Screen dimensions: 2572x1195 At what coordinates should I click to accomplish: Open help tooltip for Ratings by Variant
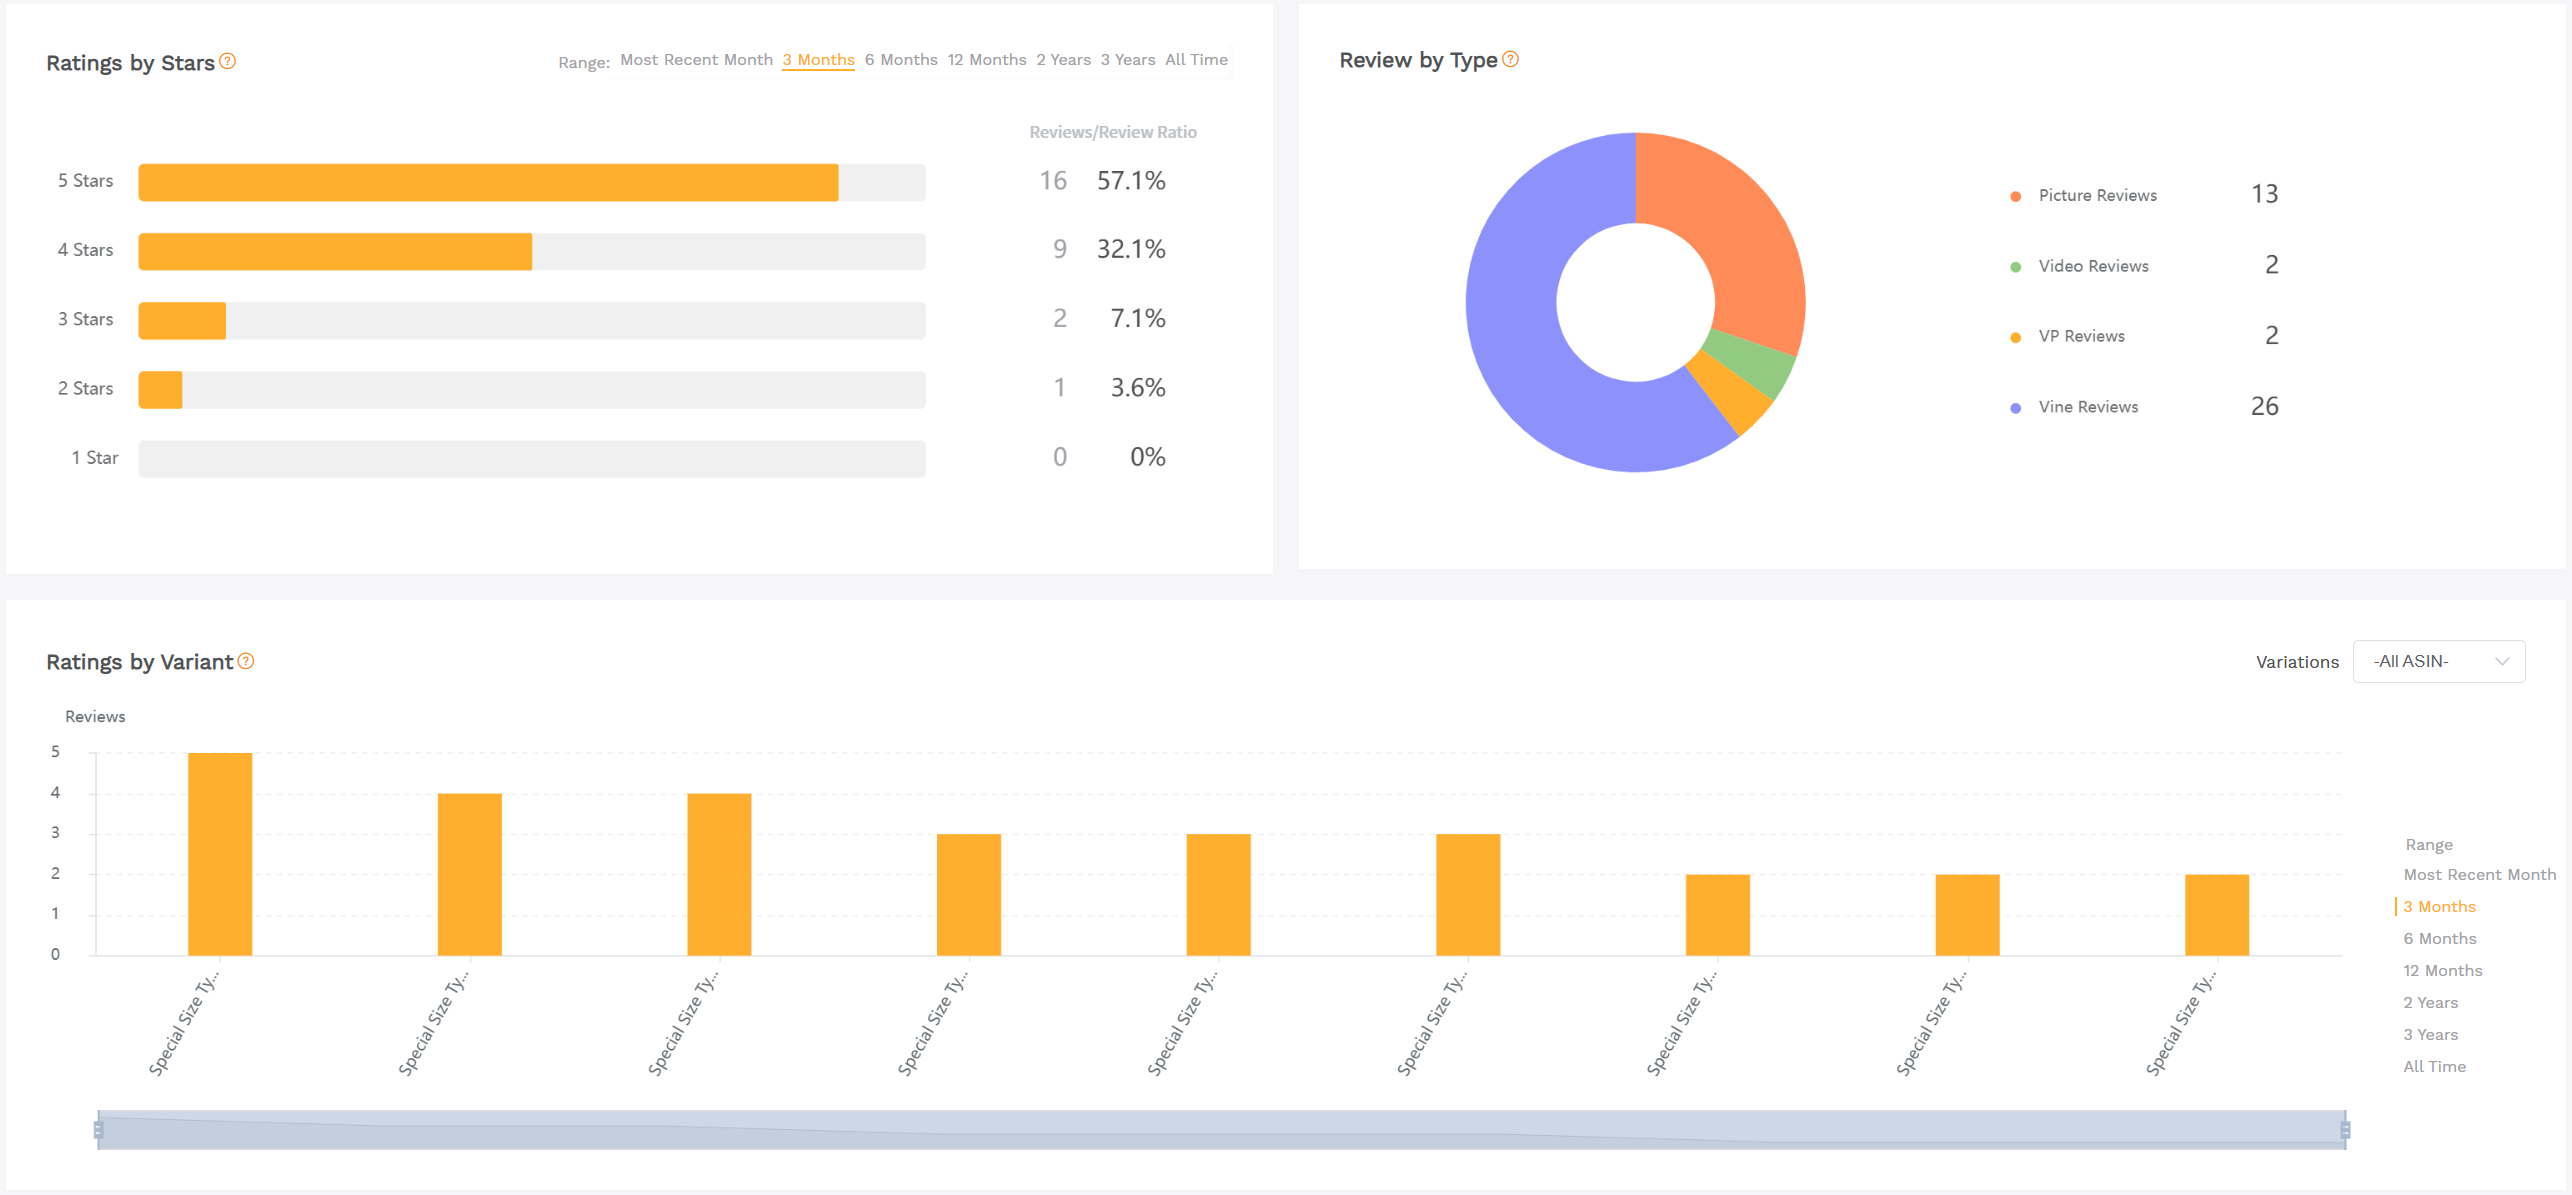pyautogui.click(x=245, y=661)
